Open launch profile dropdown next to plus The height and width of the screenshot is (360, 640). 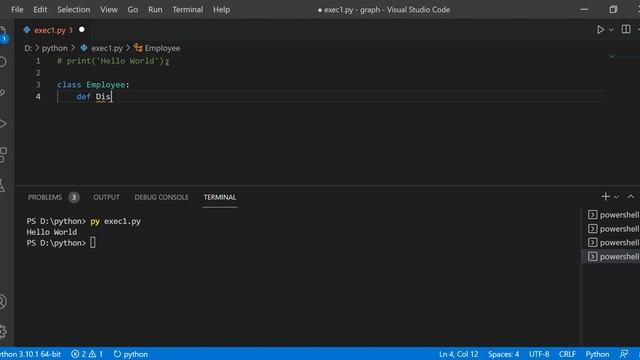click(616, 197)
